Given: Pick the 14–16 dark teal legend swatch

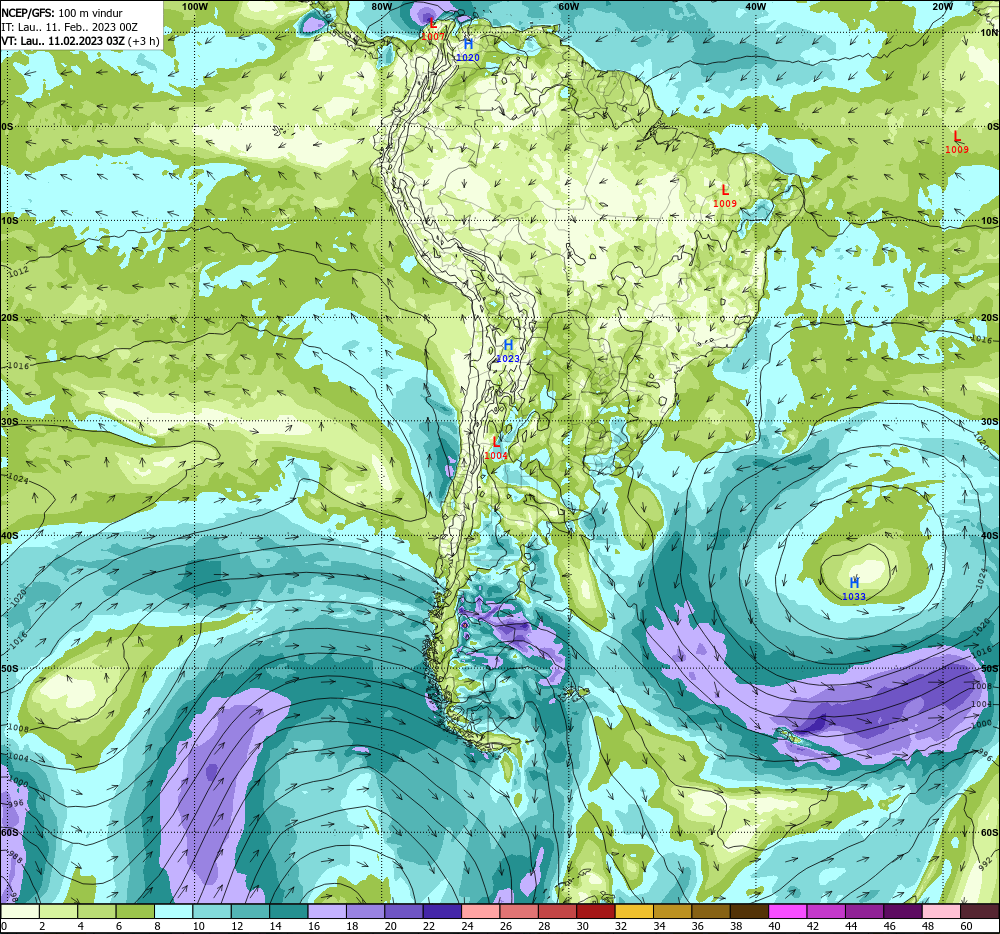Looking at the screenshot, I should coord(289,911).
